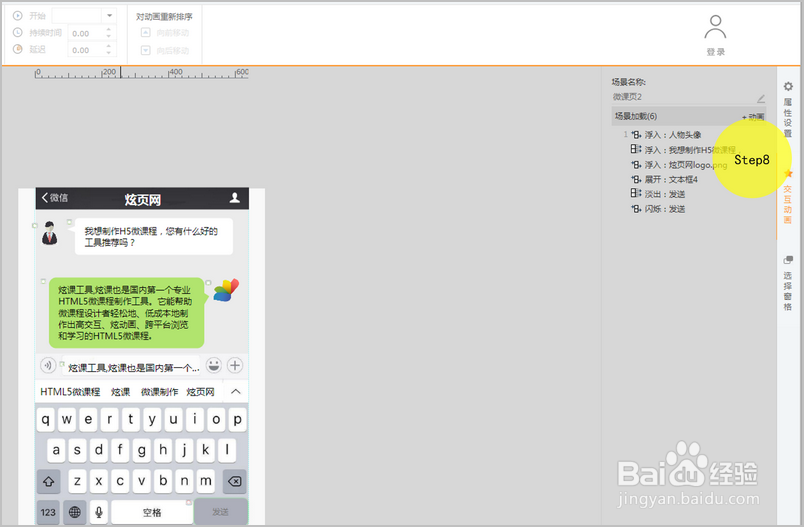This screenshot has width=804, height=527.
Task: Click keyboard suggestion 炫页网
Action: 200,392
